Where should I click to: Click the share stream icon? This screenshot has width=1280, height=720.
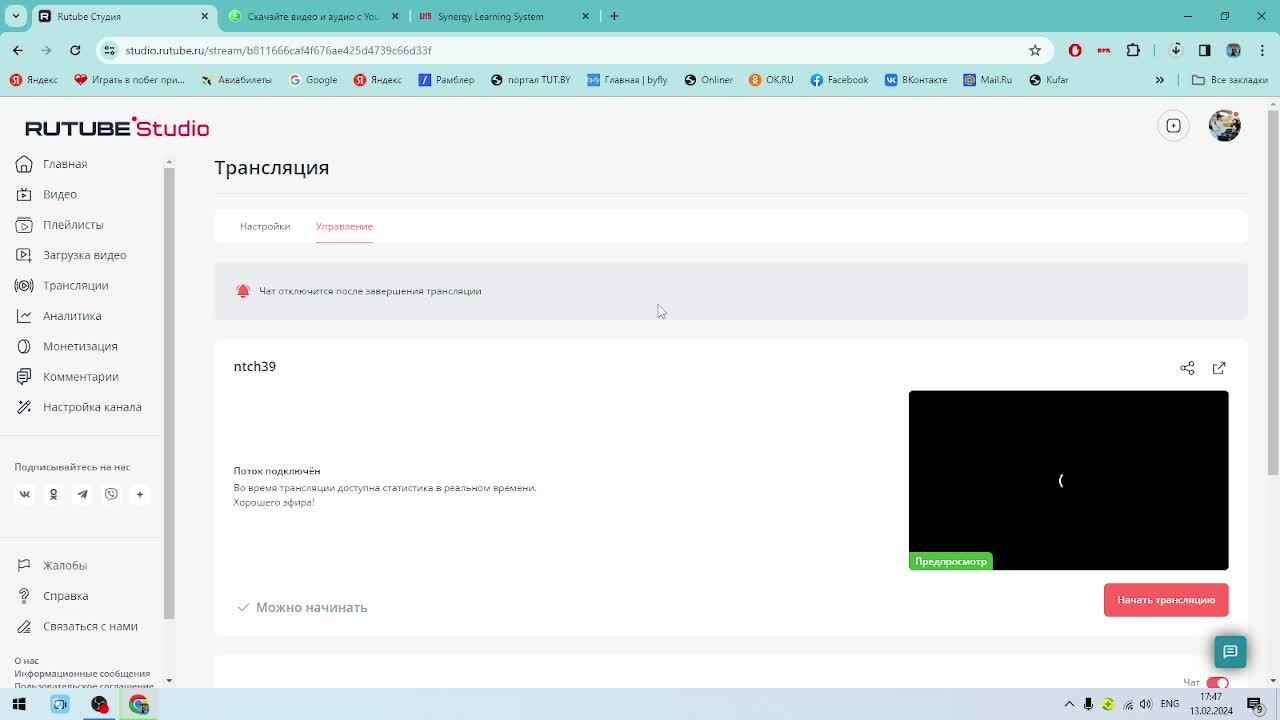coord(1187,368)
